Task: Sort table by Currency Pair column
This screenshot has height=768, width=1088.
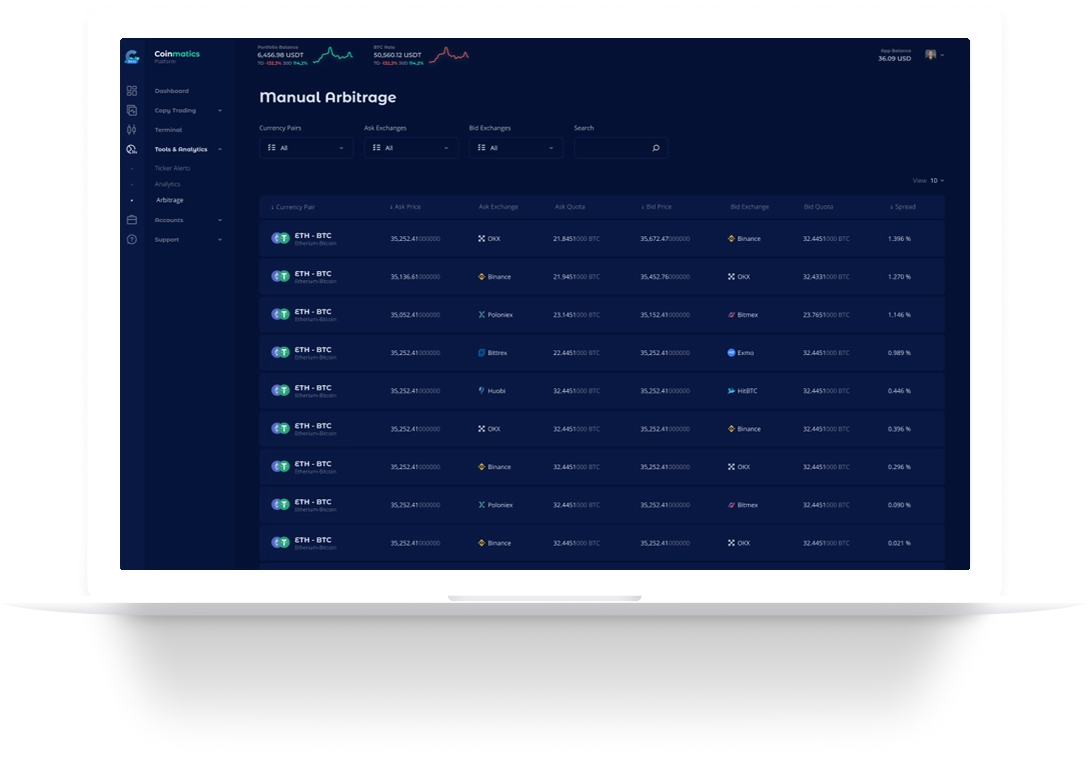Action: tap(293, 207)
